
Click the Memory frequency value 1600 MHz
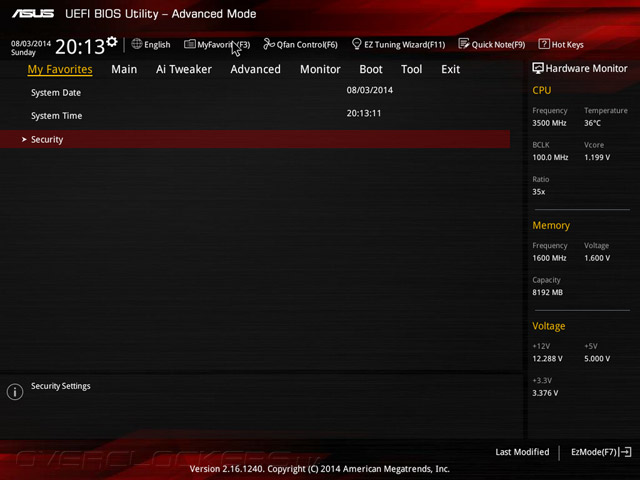click(549, 258)
